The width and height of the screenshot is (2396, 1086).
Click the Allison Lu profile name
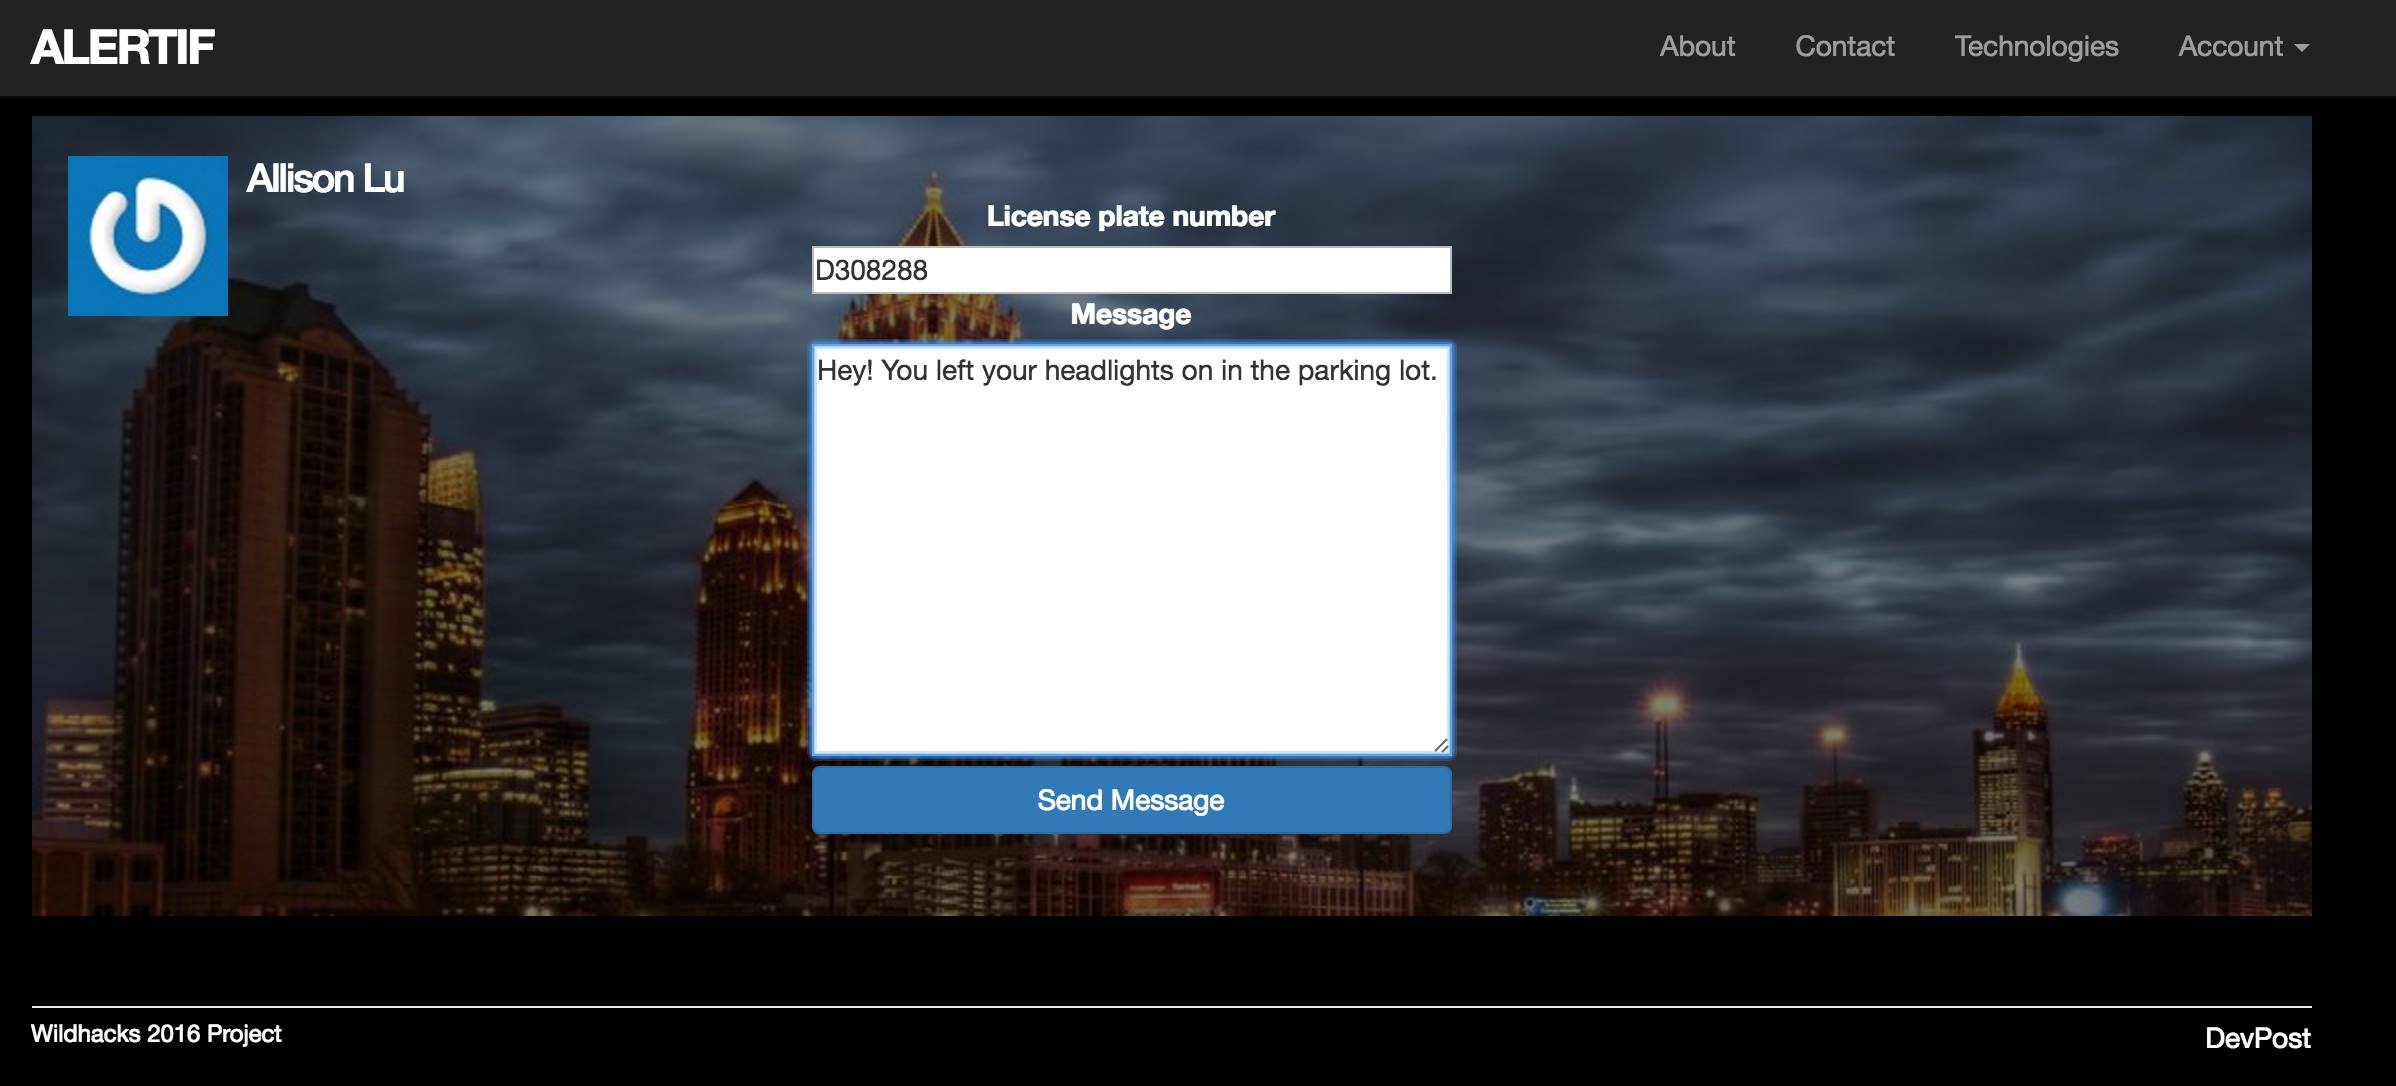tap(325, 179)
